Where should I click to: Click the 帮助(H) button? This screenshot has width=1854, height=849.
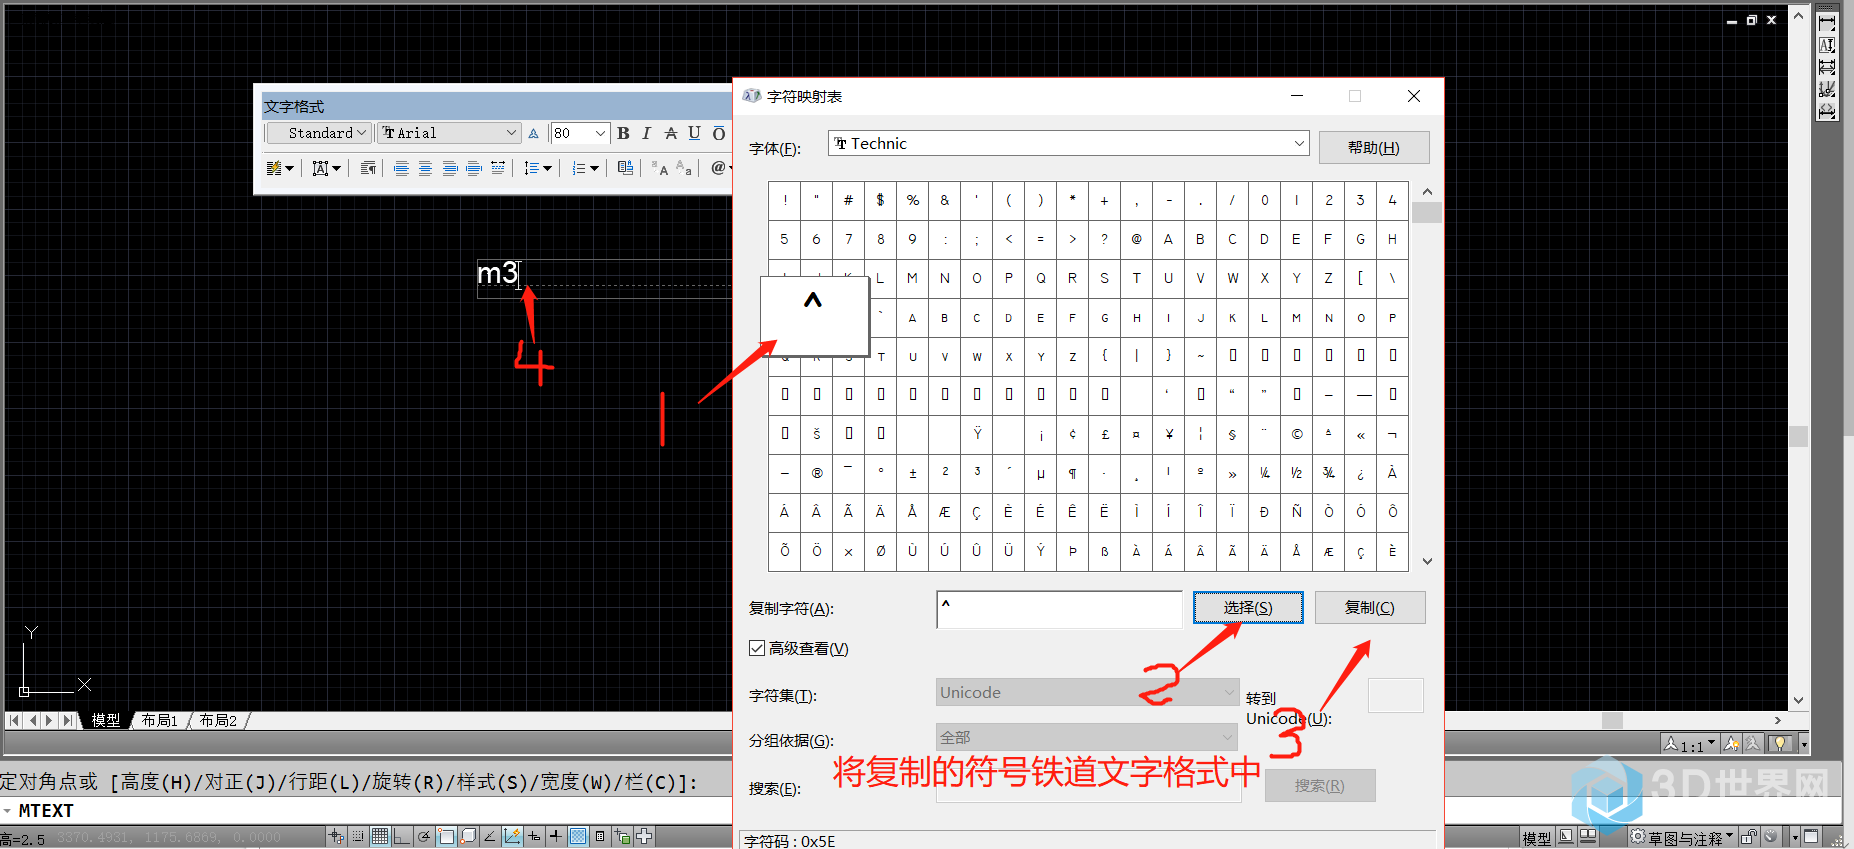[1374, 147]
